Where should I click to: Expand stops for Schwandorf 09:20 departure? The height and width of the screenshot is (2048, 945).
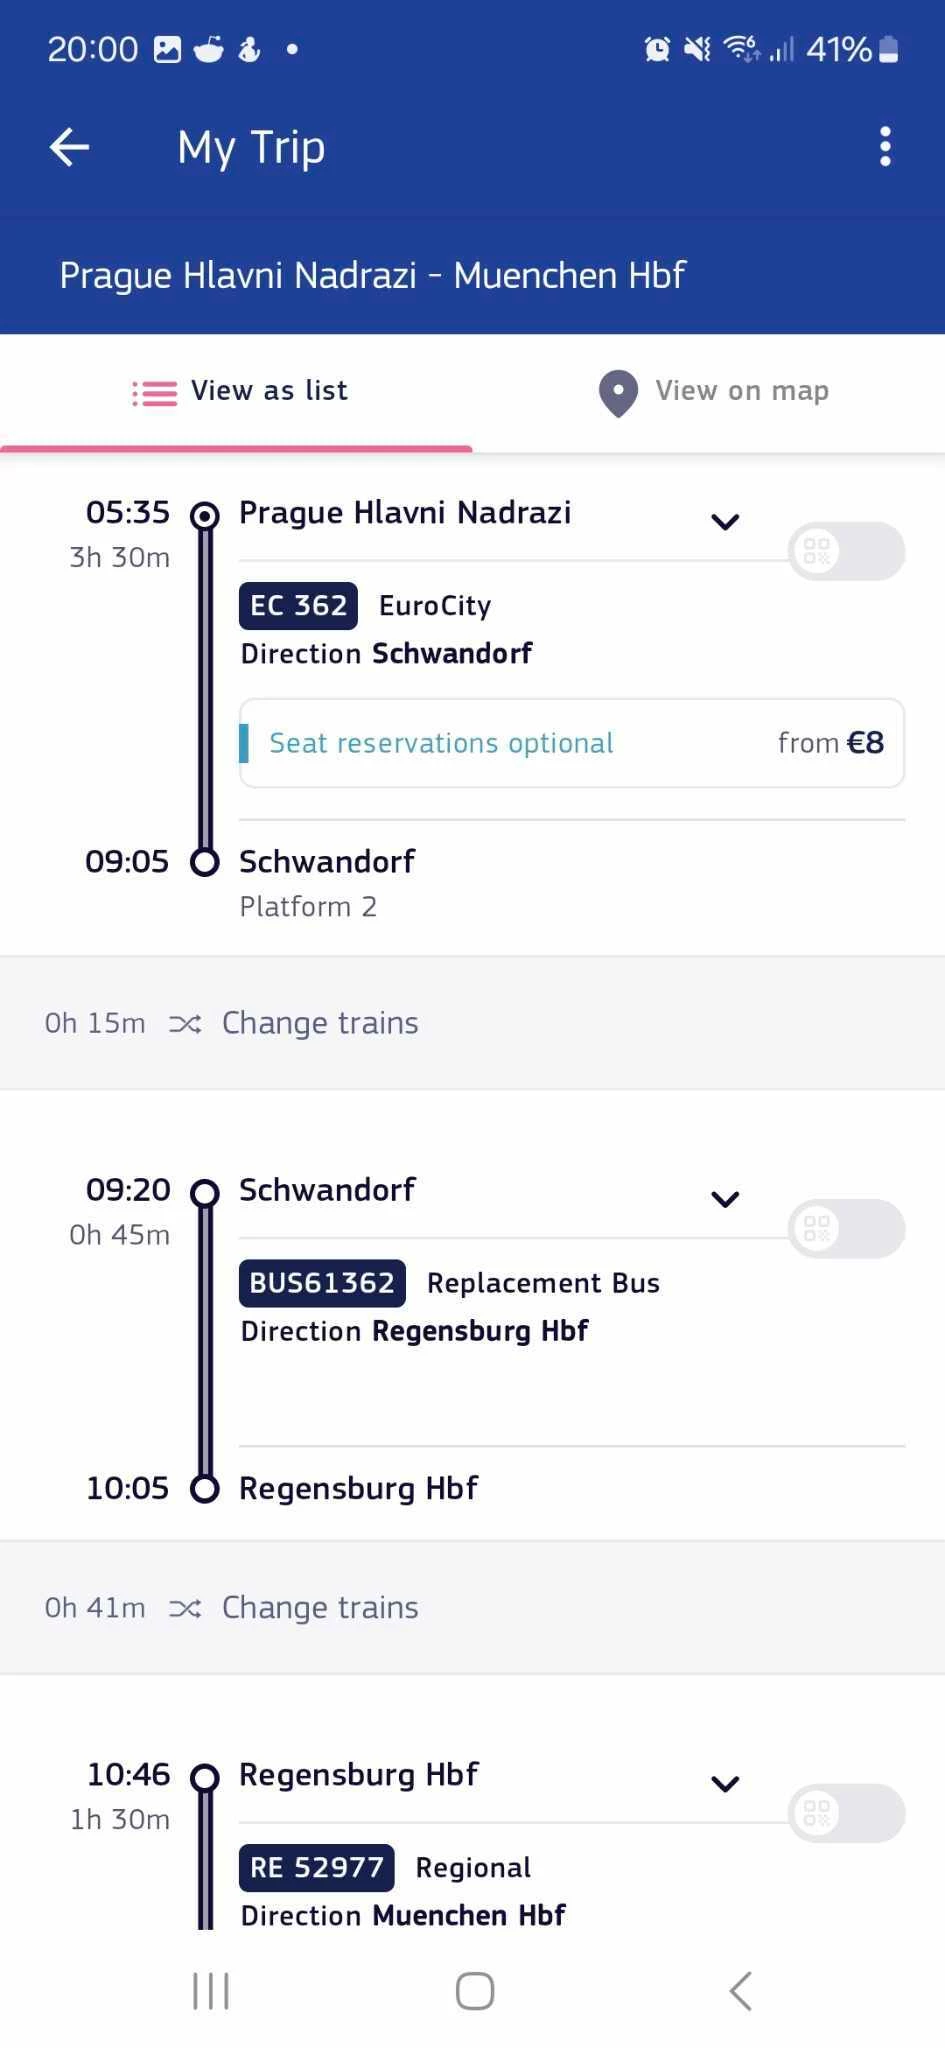[x=725, y=1199]
